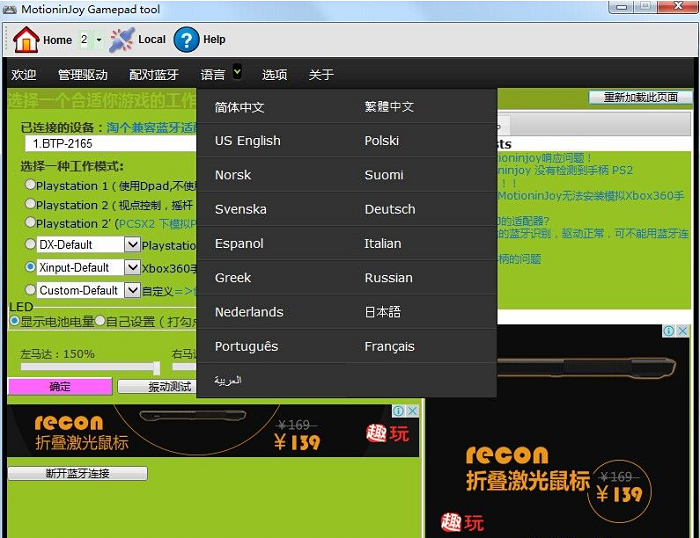Click the 重新加载此页面 reload page button
The width and height of the screenshot is (700, 538).
tap(641, 97)
